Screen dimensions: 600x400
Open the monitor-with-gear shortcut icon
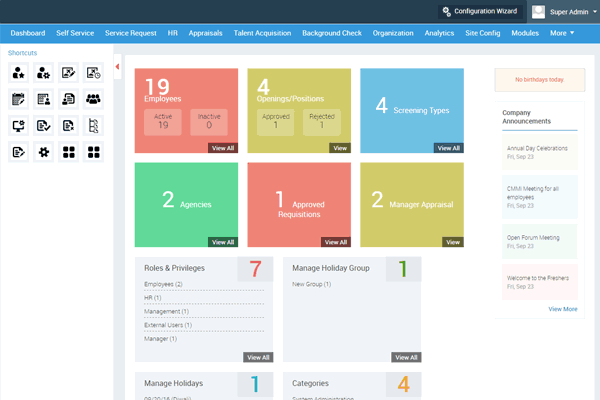(18, 125)
